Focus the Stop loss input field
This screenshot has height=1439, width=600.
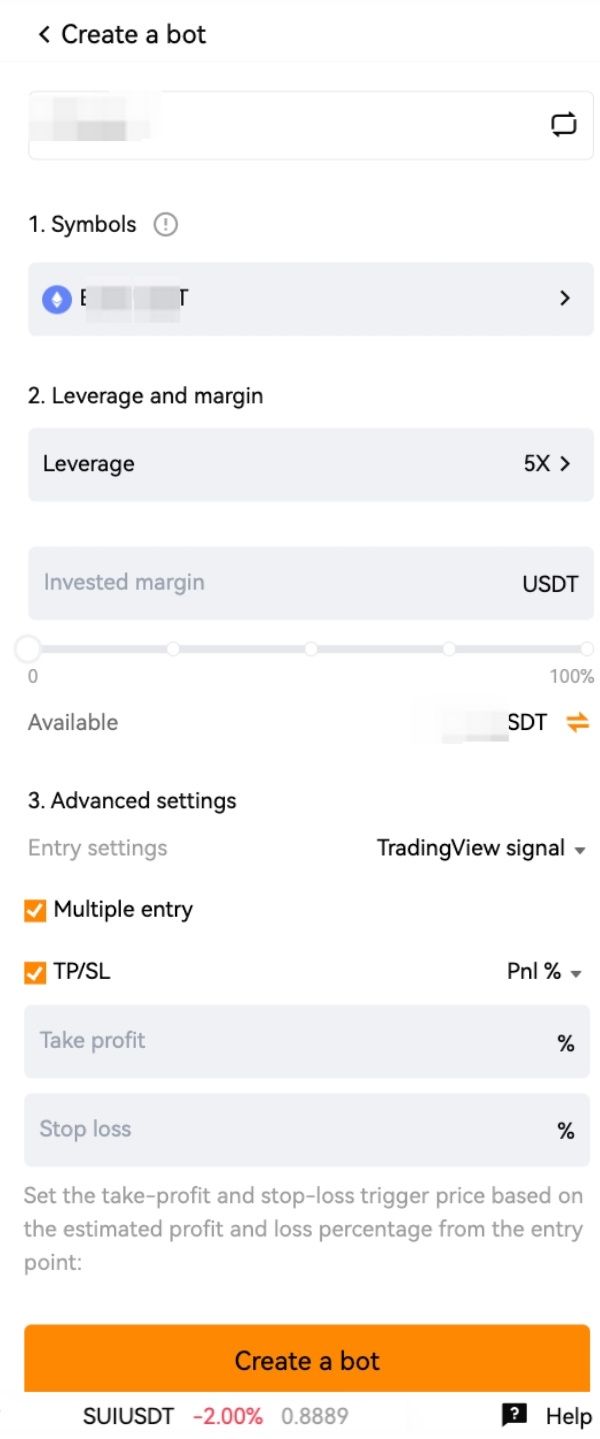290,1130
